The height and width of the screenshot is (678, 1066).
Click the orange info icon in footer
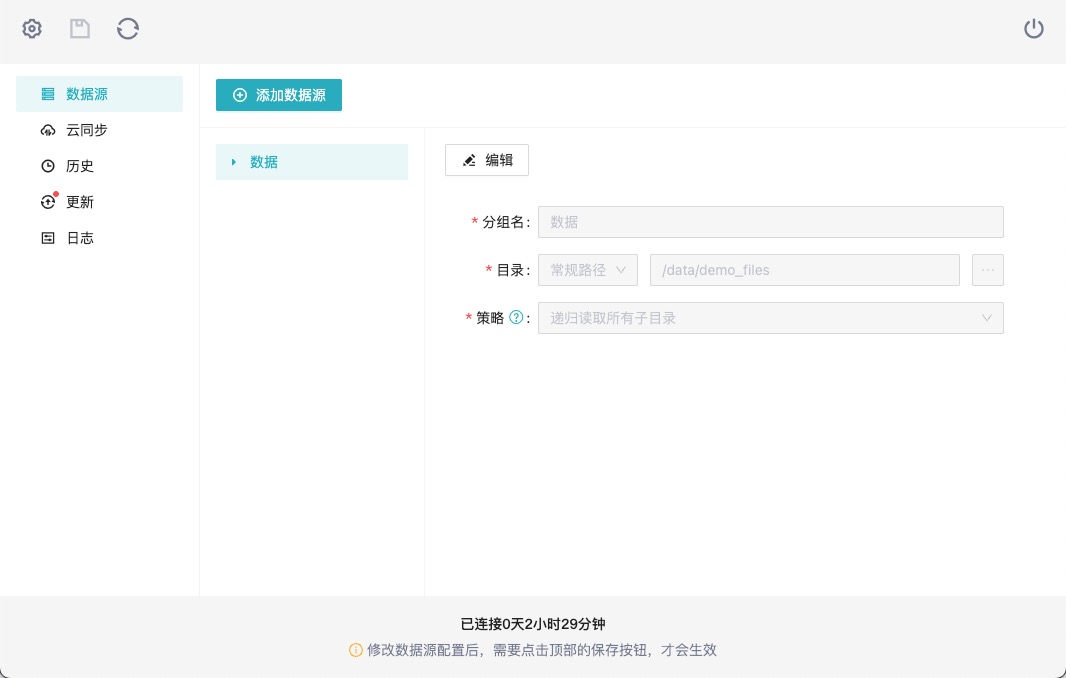pos(356,650)
